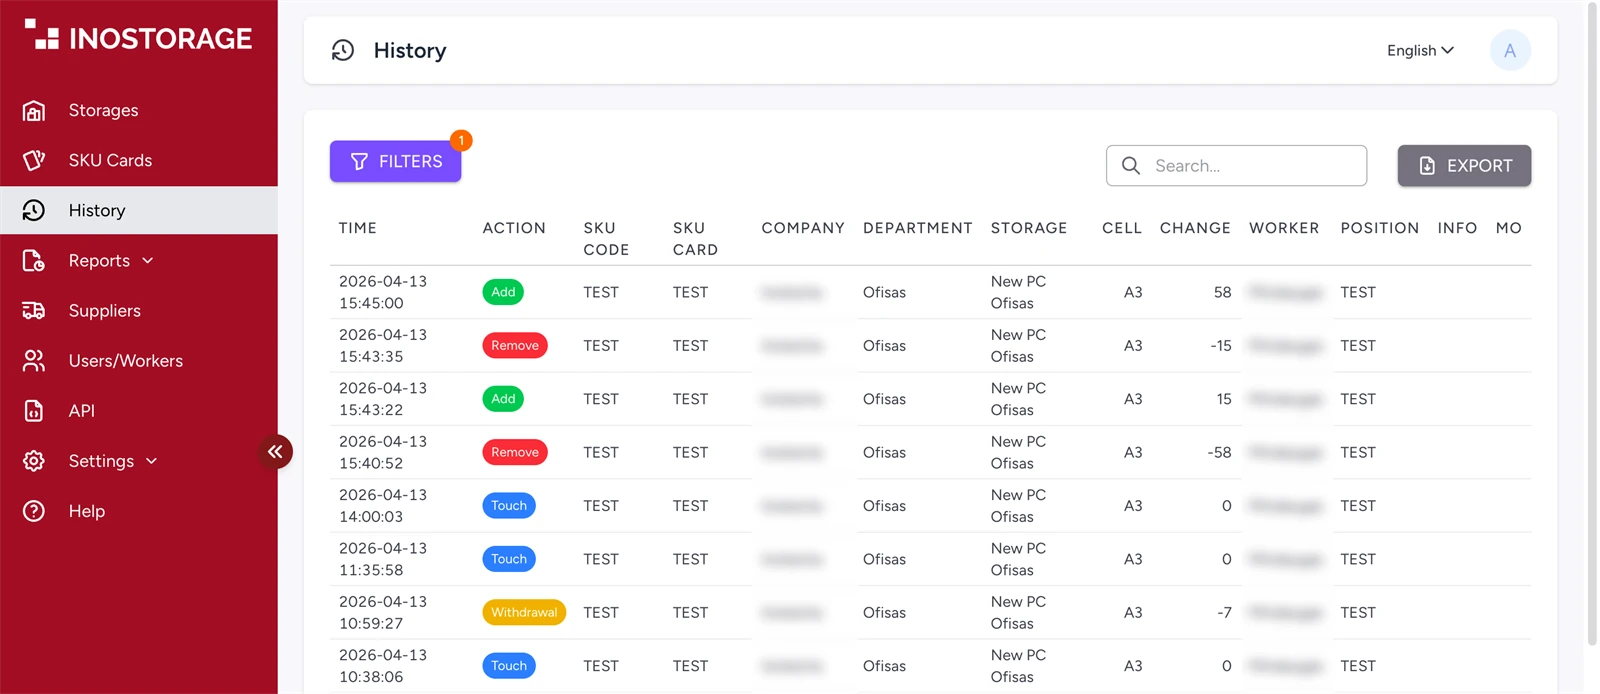
Task: Click the change value -58
Action: click(1219, 452)
